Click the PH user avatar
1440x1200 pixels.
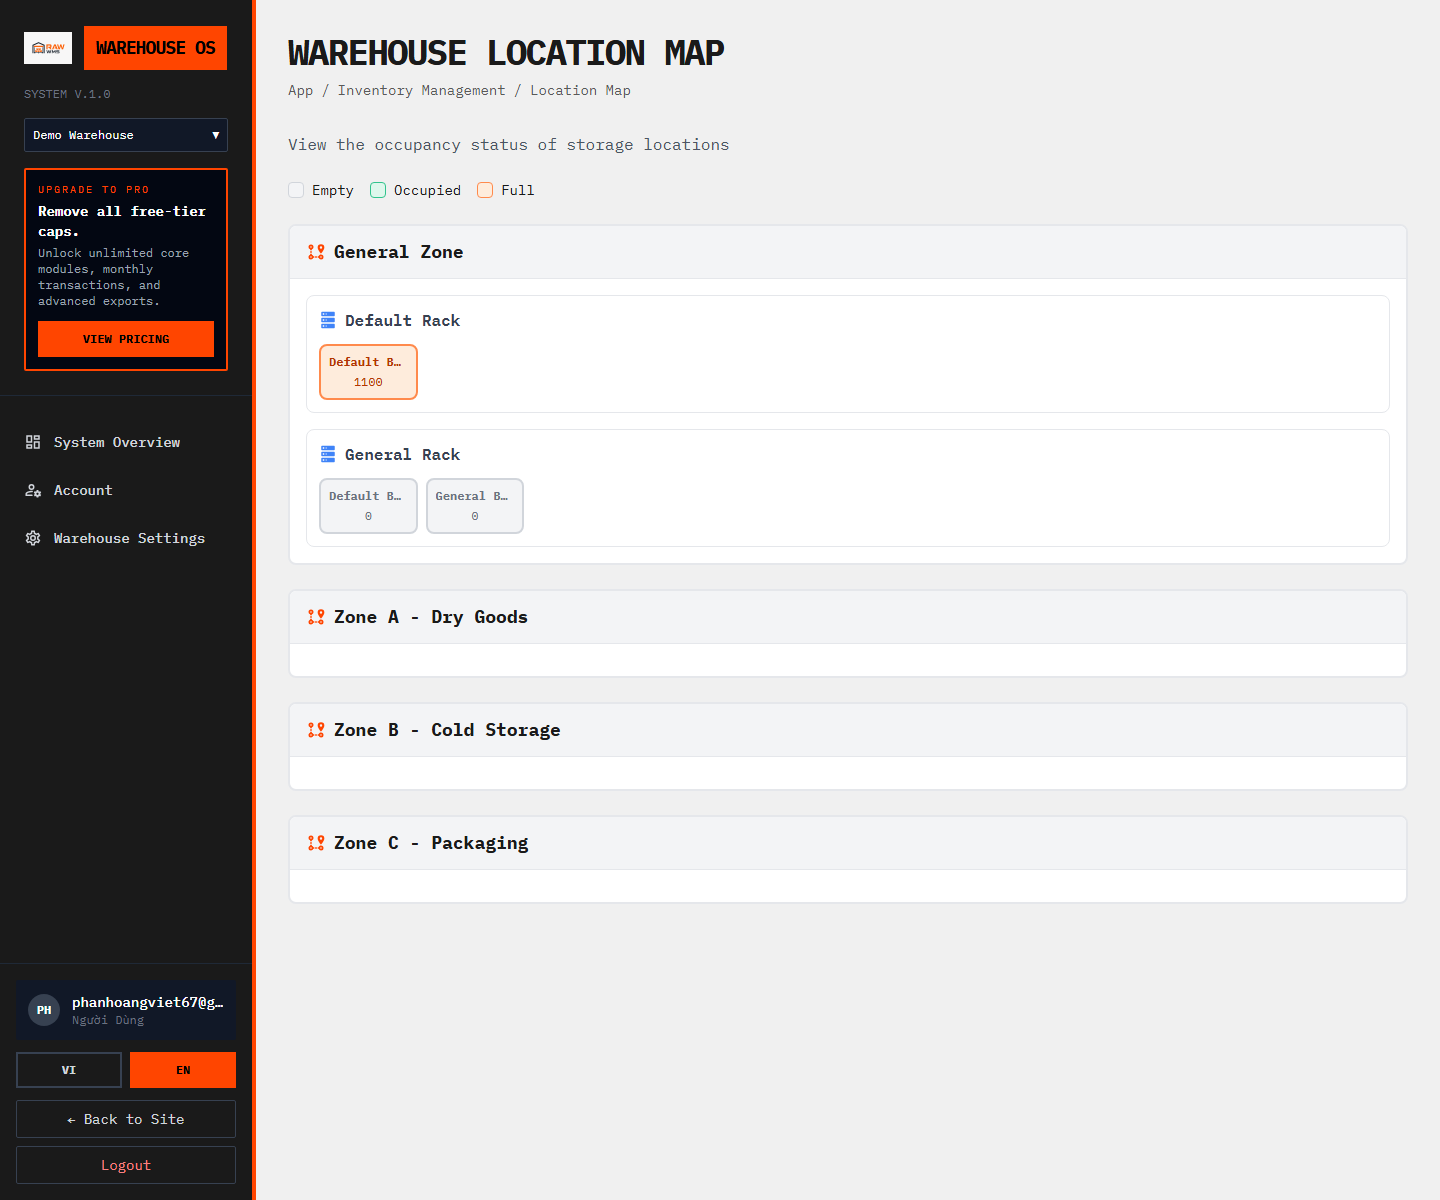coord(44,1010)
